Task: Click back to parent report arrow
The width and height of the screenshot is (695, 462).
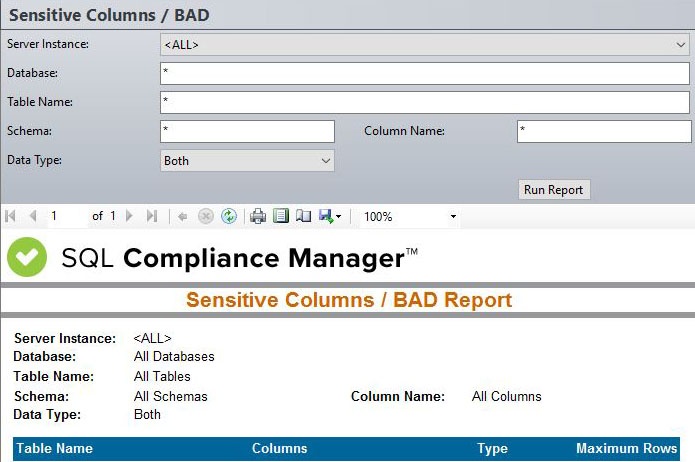Action: pyautogui.click(x=183, y=216)
